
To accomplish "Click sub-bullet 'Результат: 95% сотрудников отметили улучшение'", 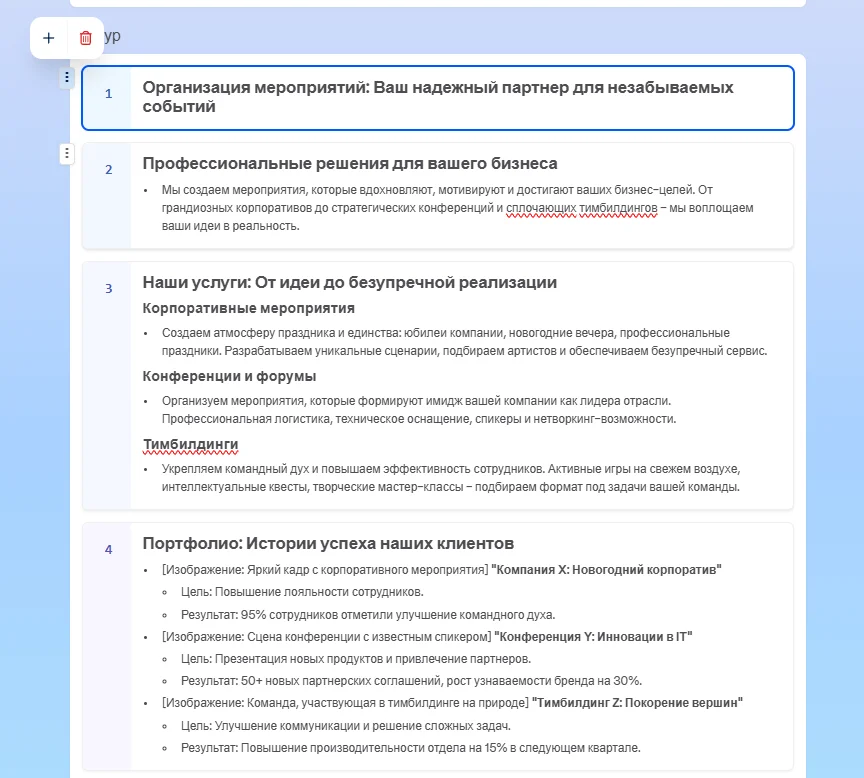I will click(368, 615).
